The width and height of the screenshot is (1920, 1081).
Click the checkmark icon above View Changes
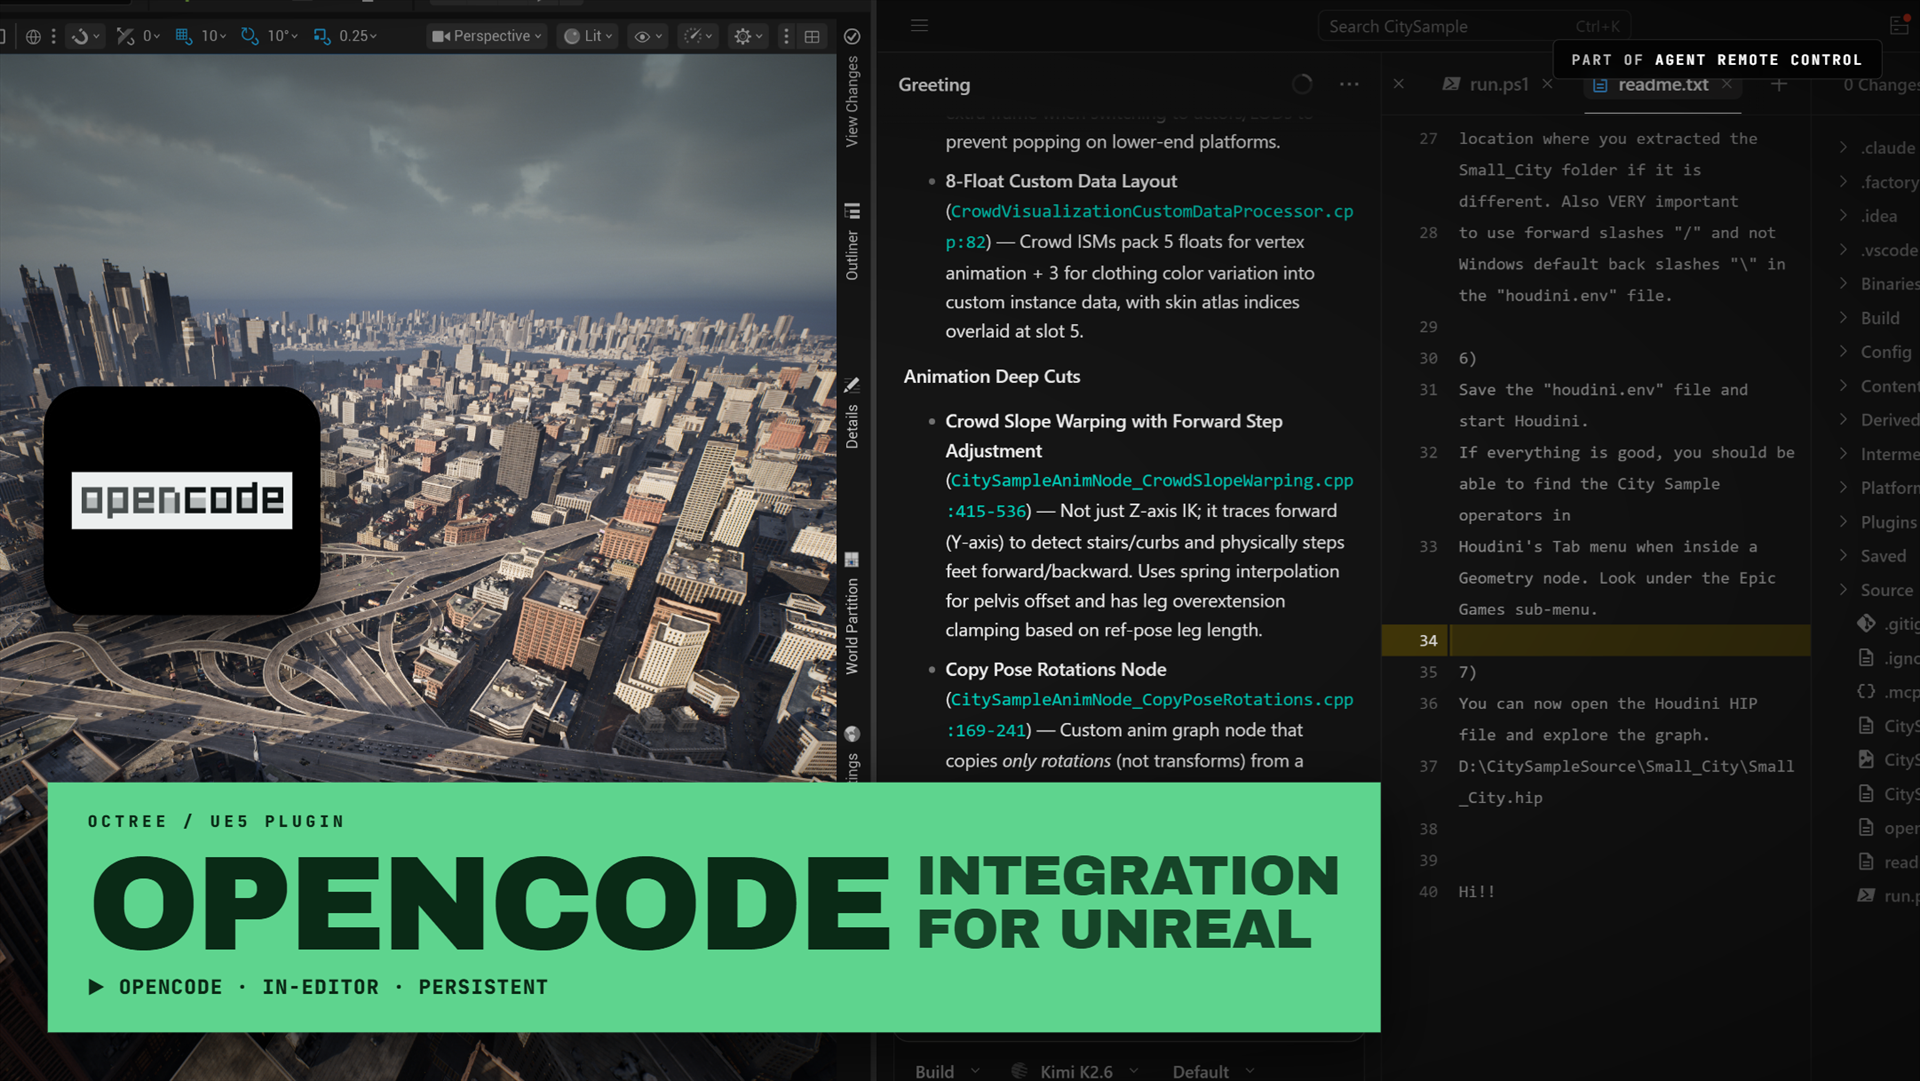pyautogui.click(x=852, y=36)
